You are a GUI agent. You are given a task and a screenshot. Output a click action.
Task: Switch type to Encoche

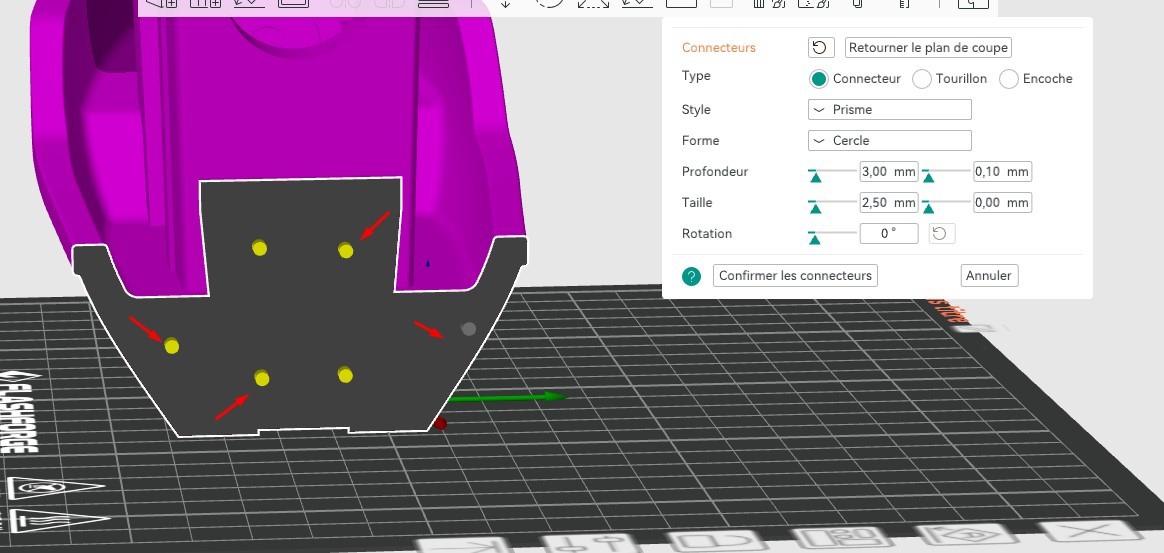point(1009,79)
